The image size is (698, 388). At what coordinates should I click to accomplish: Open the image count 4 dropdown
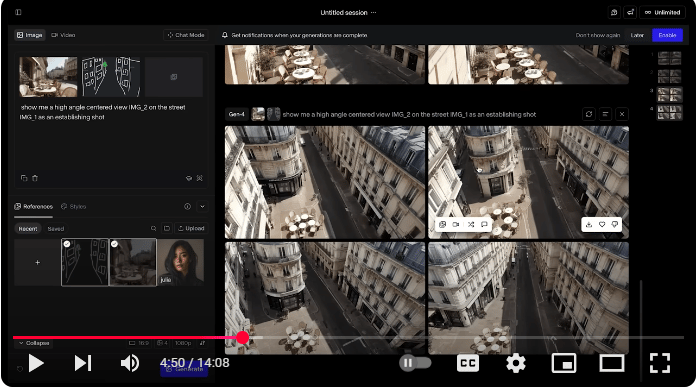click(162, 343)
